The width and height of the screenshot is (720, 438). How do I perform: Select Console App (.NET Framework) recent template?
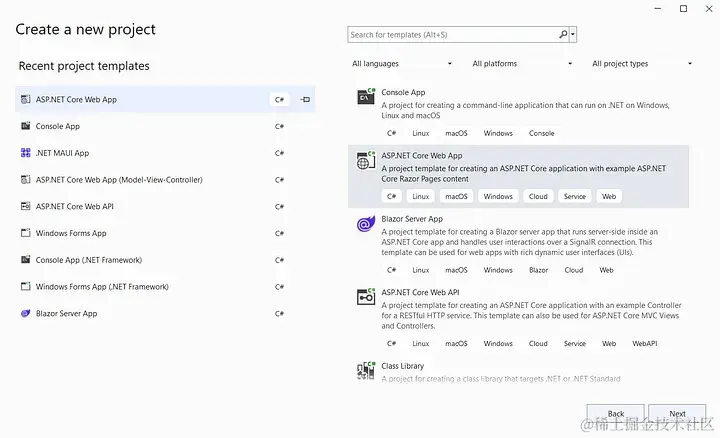[165, 260]
